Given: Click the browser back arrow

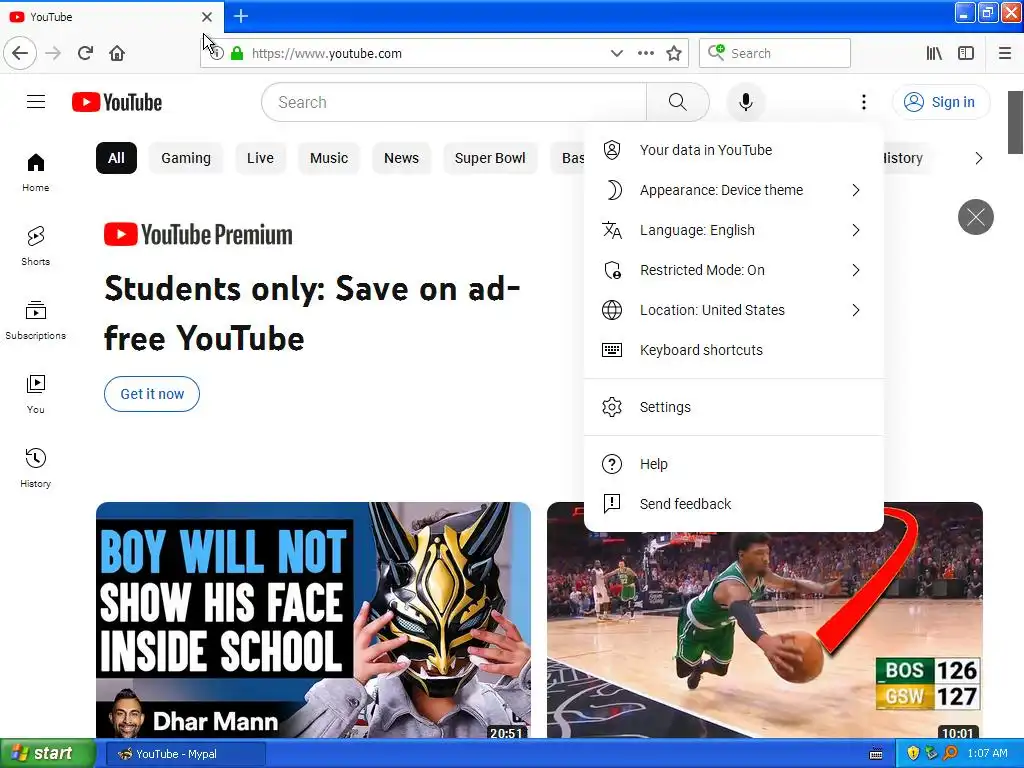Looking at the screenshot, I should coord(20,53).
